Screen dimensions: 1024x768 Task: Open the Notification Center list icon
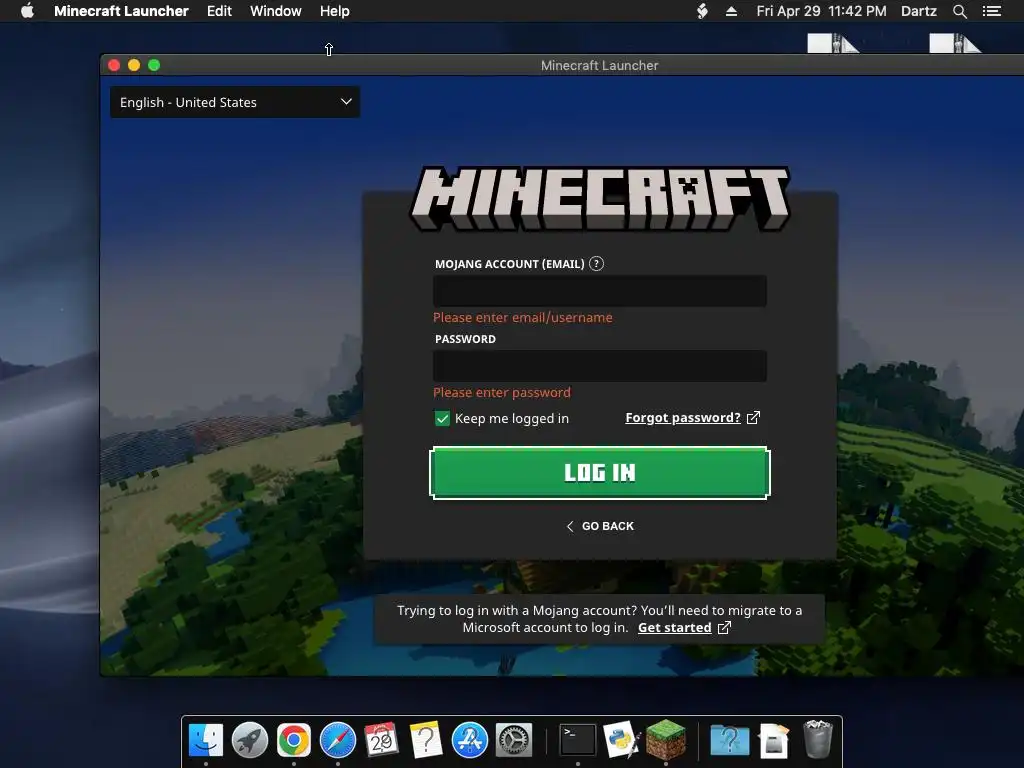pos(991,11)
